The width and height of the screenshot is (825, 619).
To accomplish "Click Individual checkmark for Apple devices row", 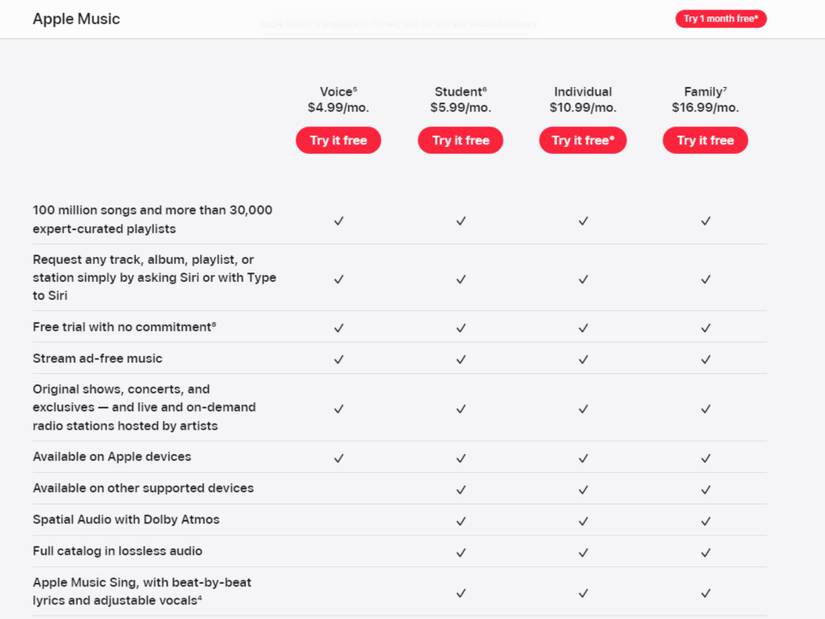I will (583, 458).
